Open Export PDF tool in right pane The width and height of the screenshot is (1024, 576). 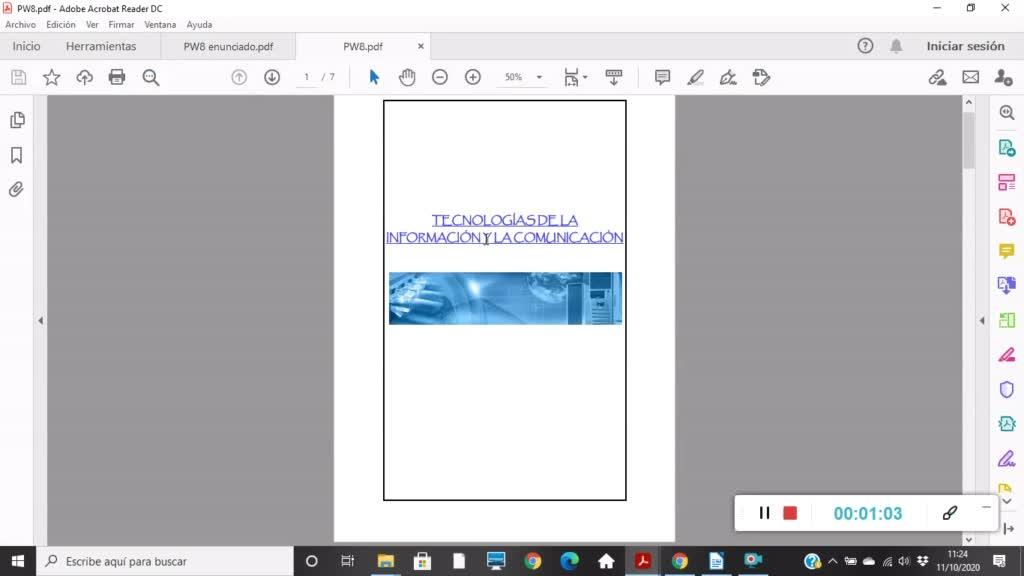click(1006, 148)
